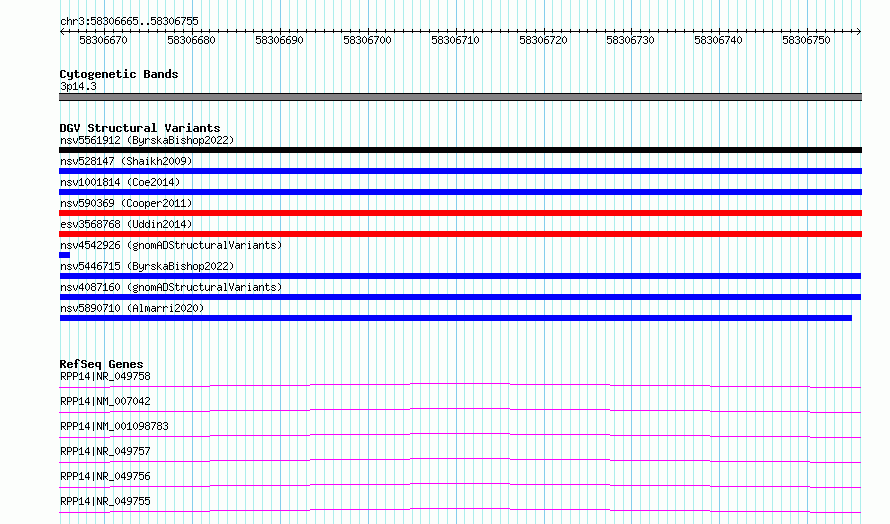Click the gray 3p14.3 cytogenetic band bar

[x=460, y=97]
